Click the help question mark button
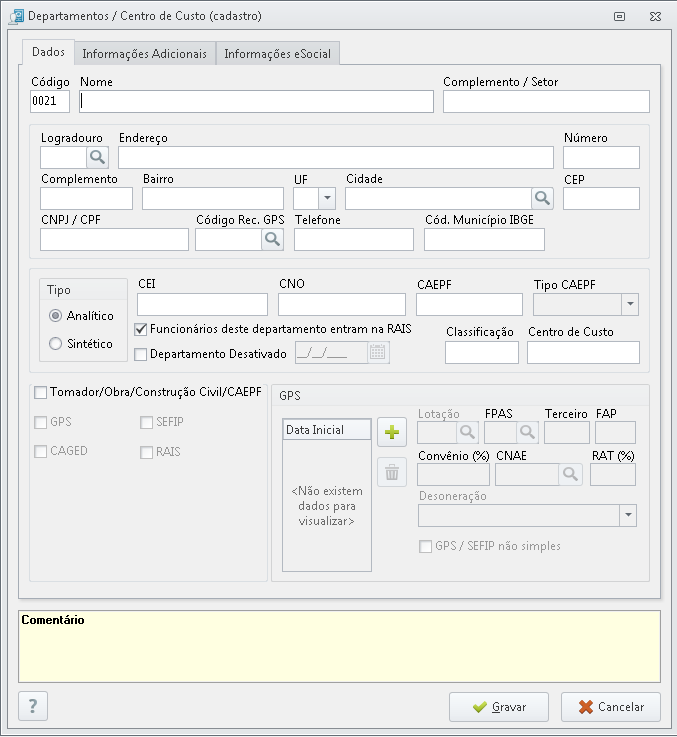The height and width of the screenshot is (737, 677). (x=33, y=706)
